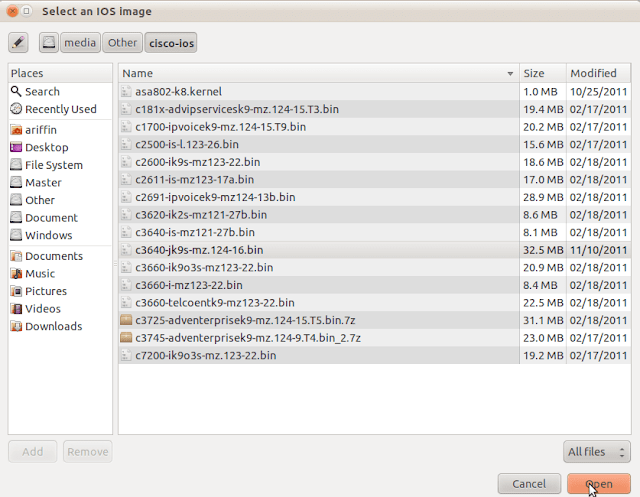Click the Videos folder icon
Viewport: 640px width, 497px height.
point(16,308)
